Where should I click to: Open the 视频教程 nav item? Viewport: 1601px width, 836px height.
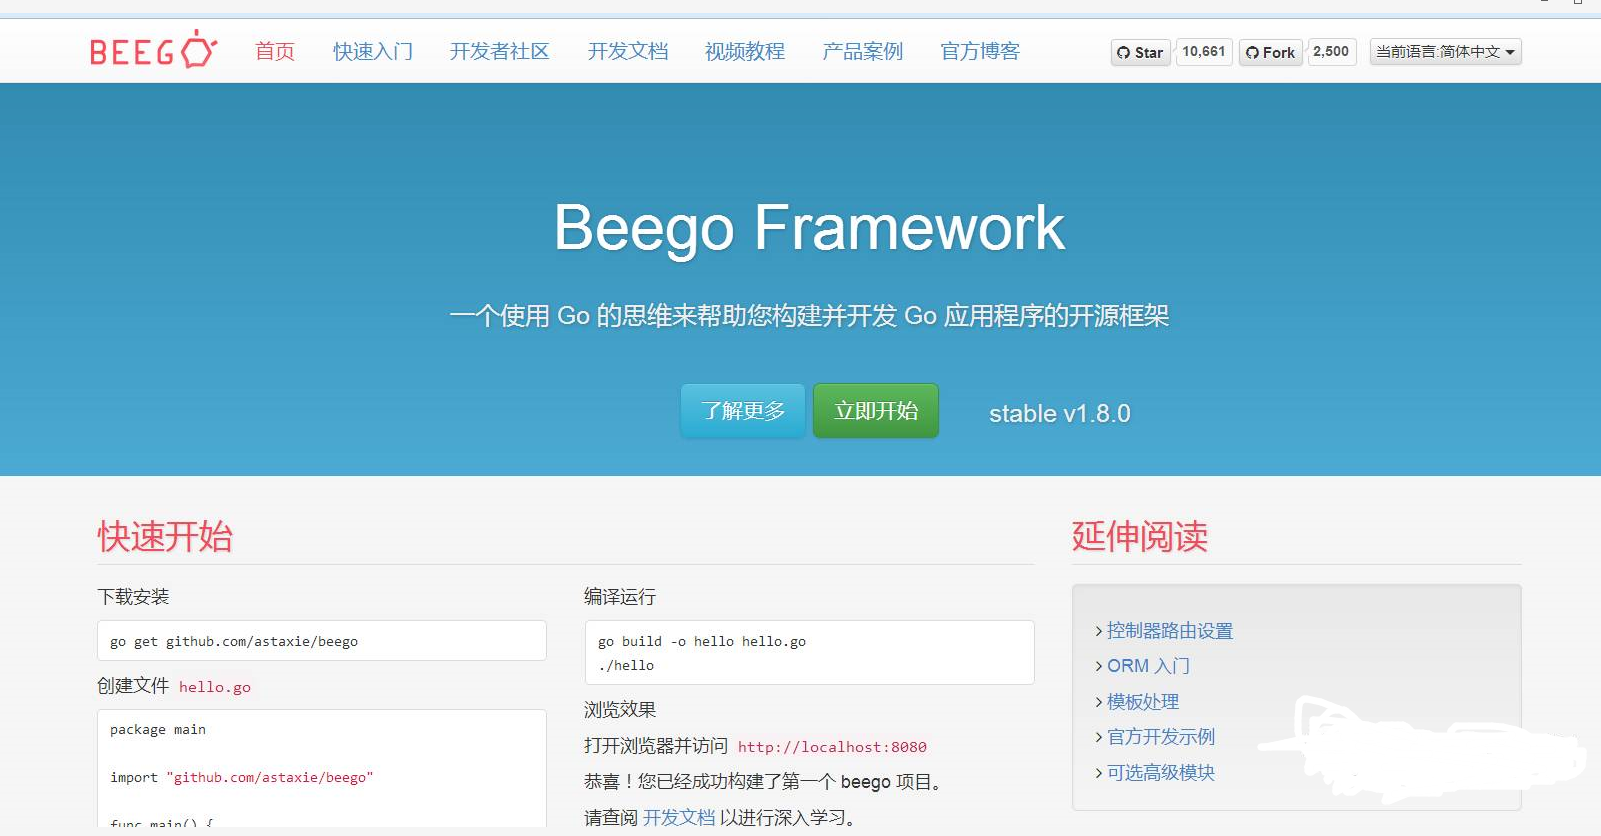[x=745, y=51]
